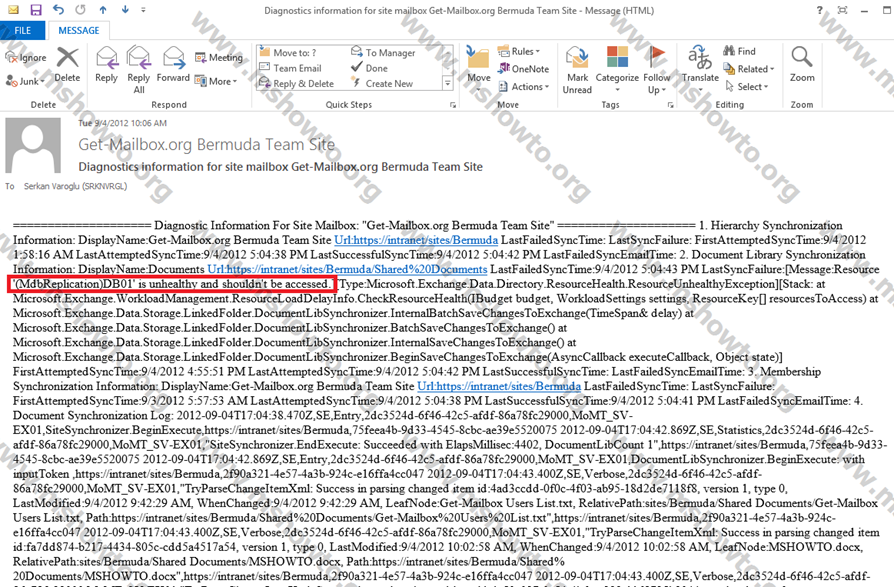The width and height of the screenshot is (894, 587).
Task: Run the To Manager quick step
Action: 383,52
